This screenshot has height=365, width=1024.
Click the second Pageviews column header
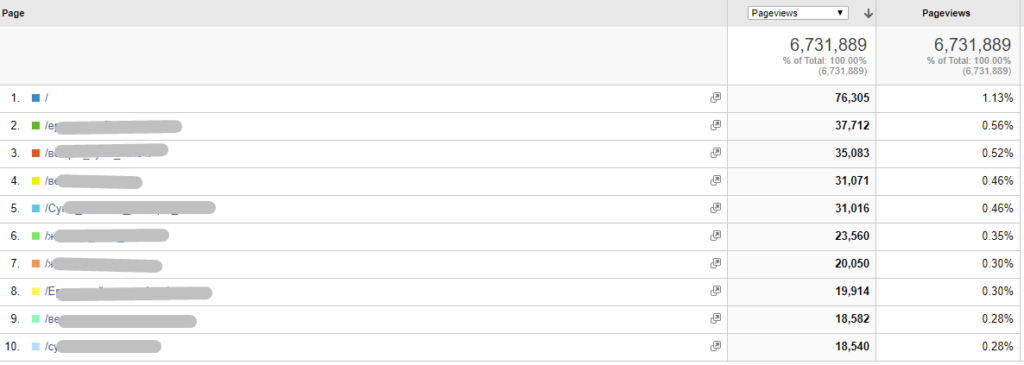946,13
